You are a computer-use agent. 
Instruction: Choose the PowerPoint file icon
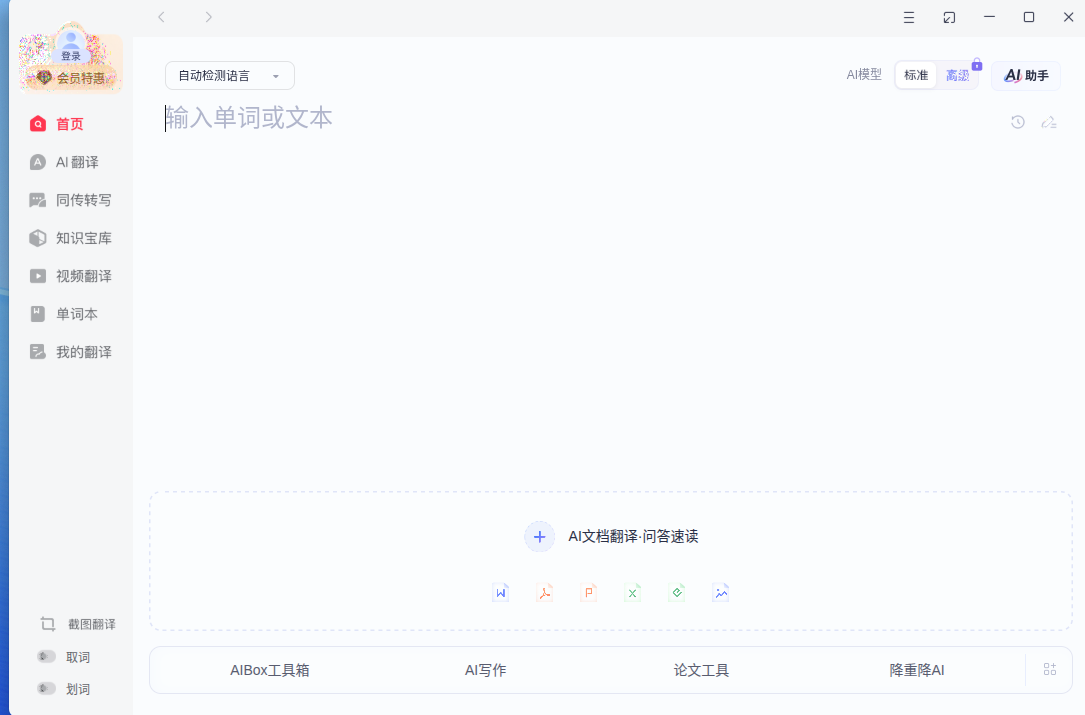point(589,592)
